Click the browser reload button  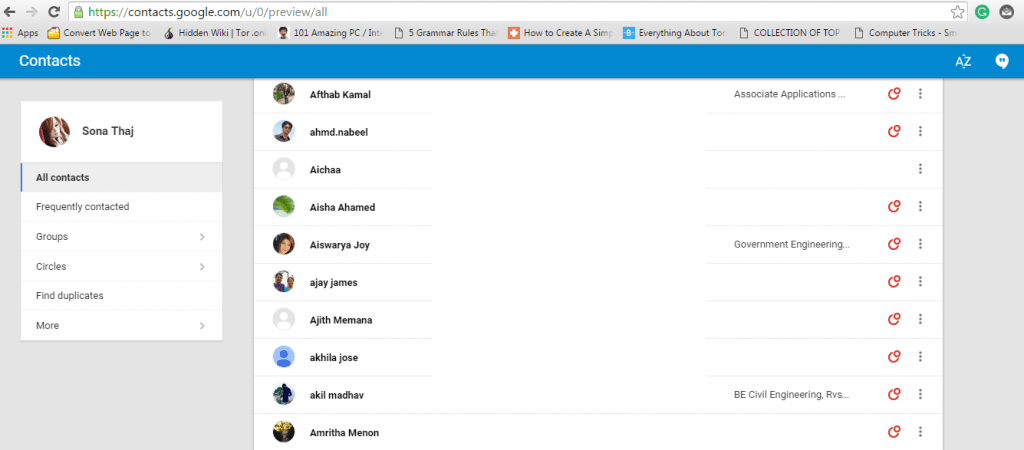click(x=52, y=12)
